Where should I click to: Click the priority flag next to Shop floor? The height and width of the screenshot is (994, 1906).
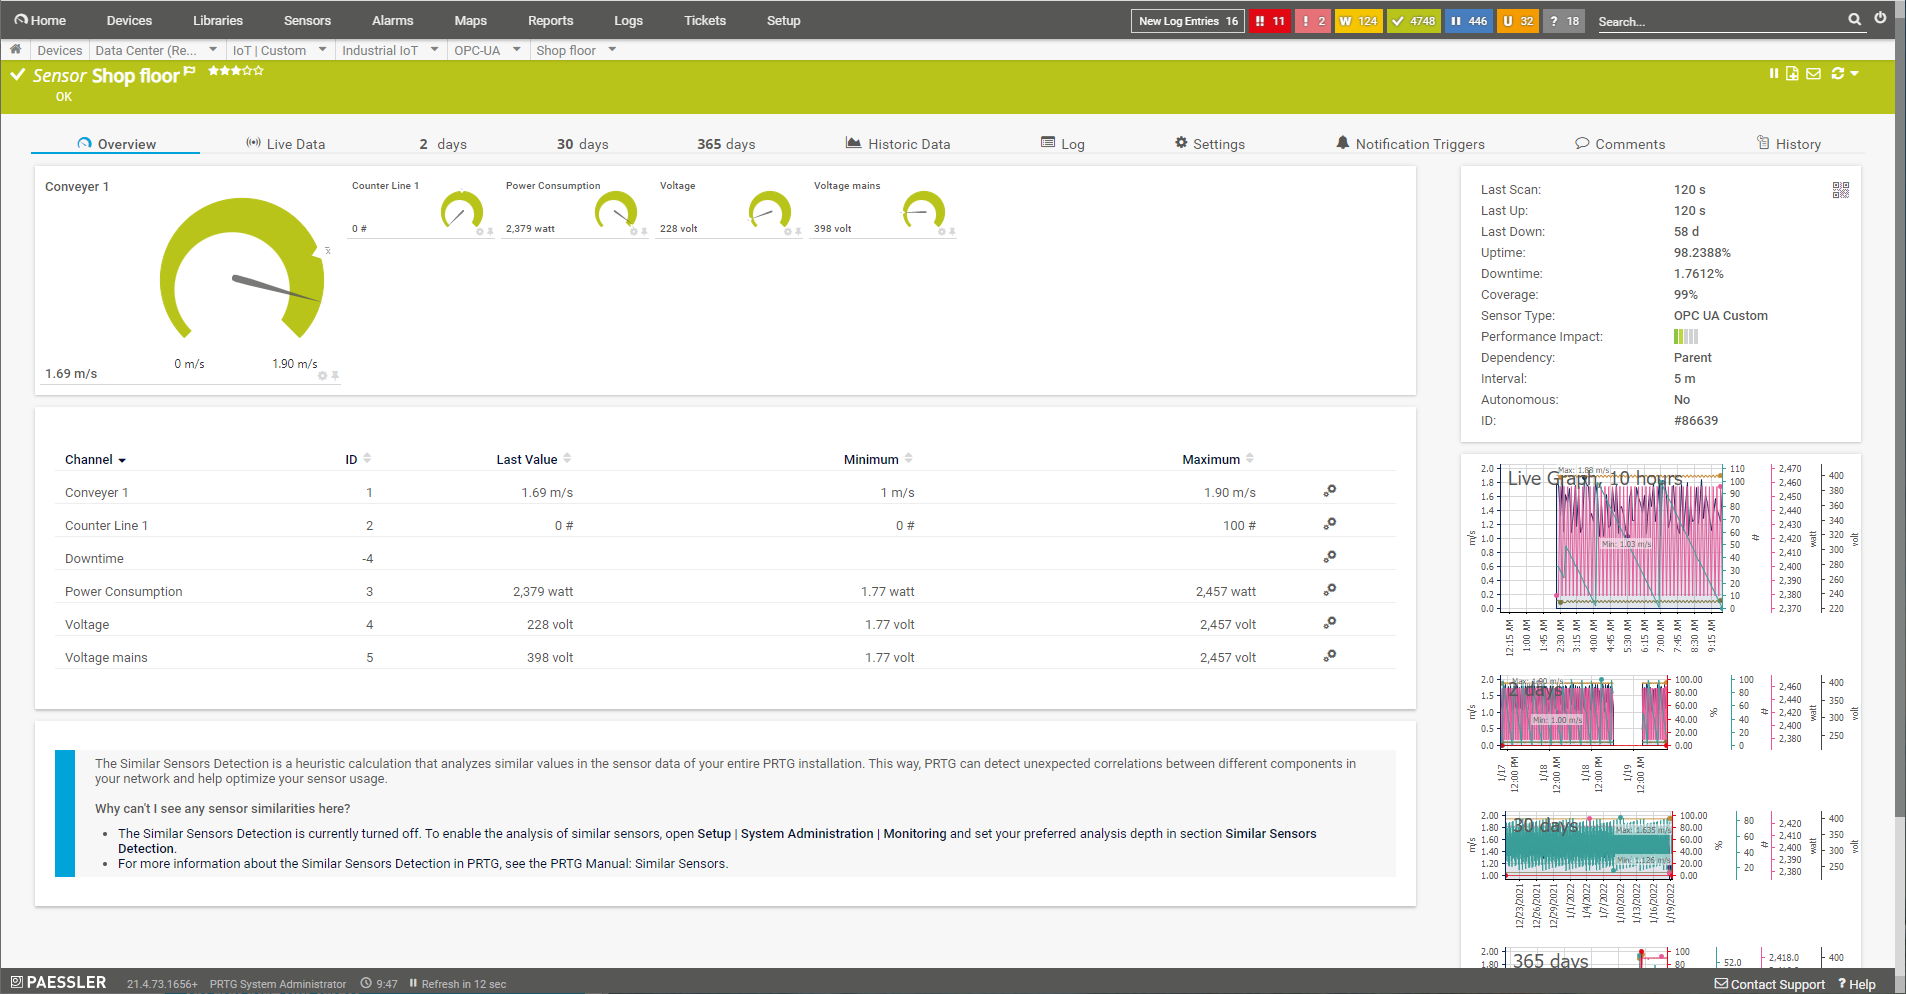(x=189, y=71)
